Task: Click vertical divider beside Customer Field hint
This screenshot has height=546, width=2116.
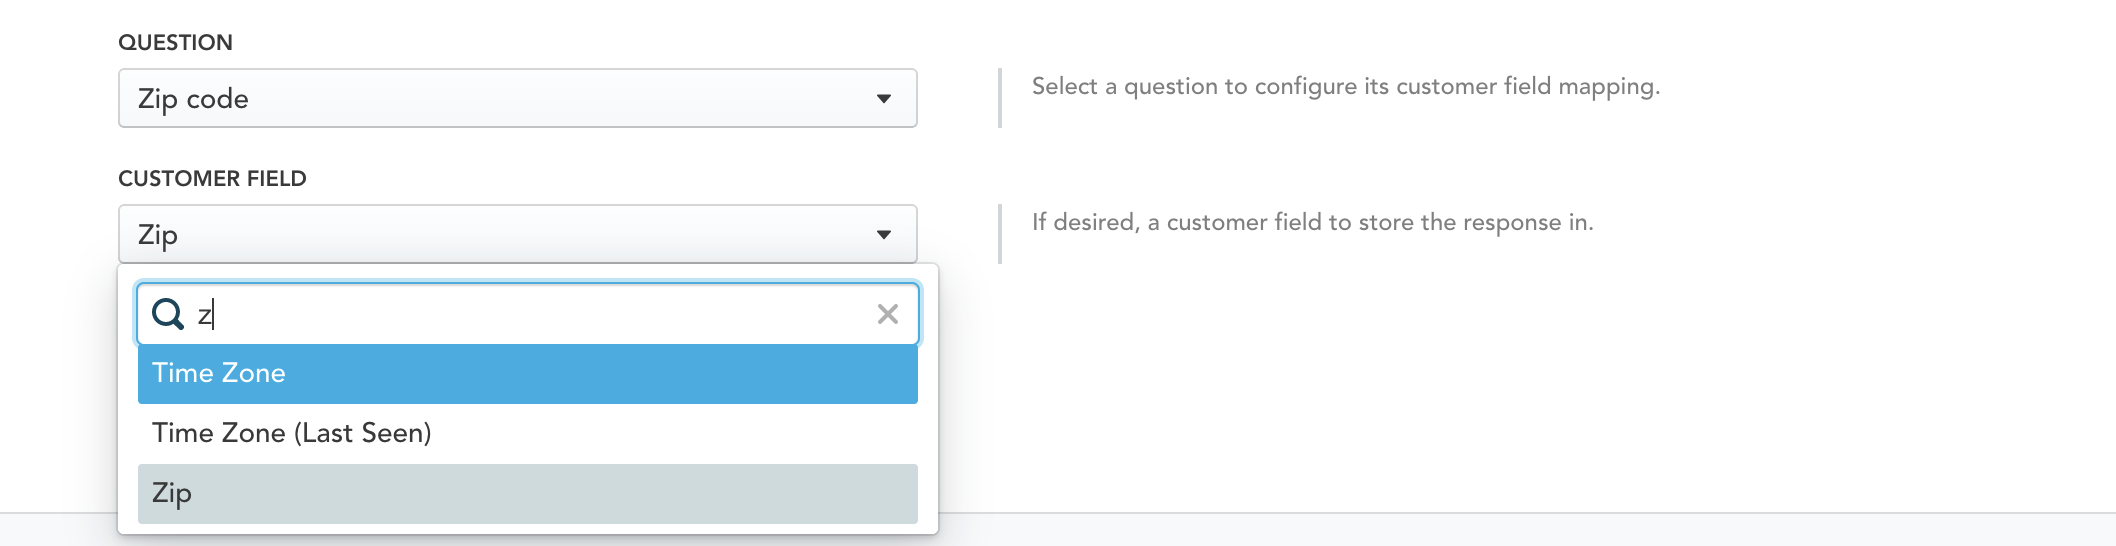Action: [999, 234]
